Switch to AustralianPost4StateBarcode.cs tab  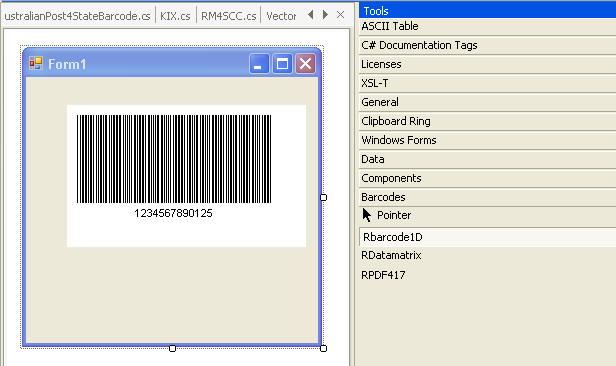pos(77,16)
